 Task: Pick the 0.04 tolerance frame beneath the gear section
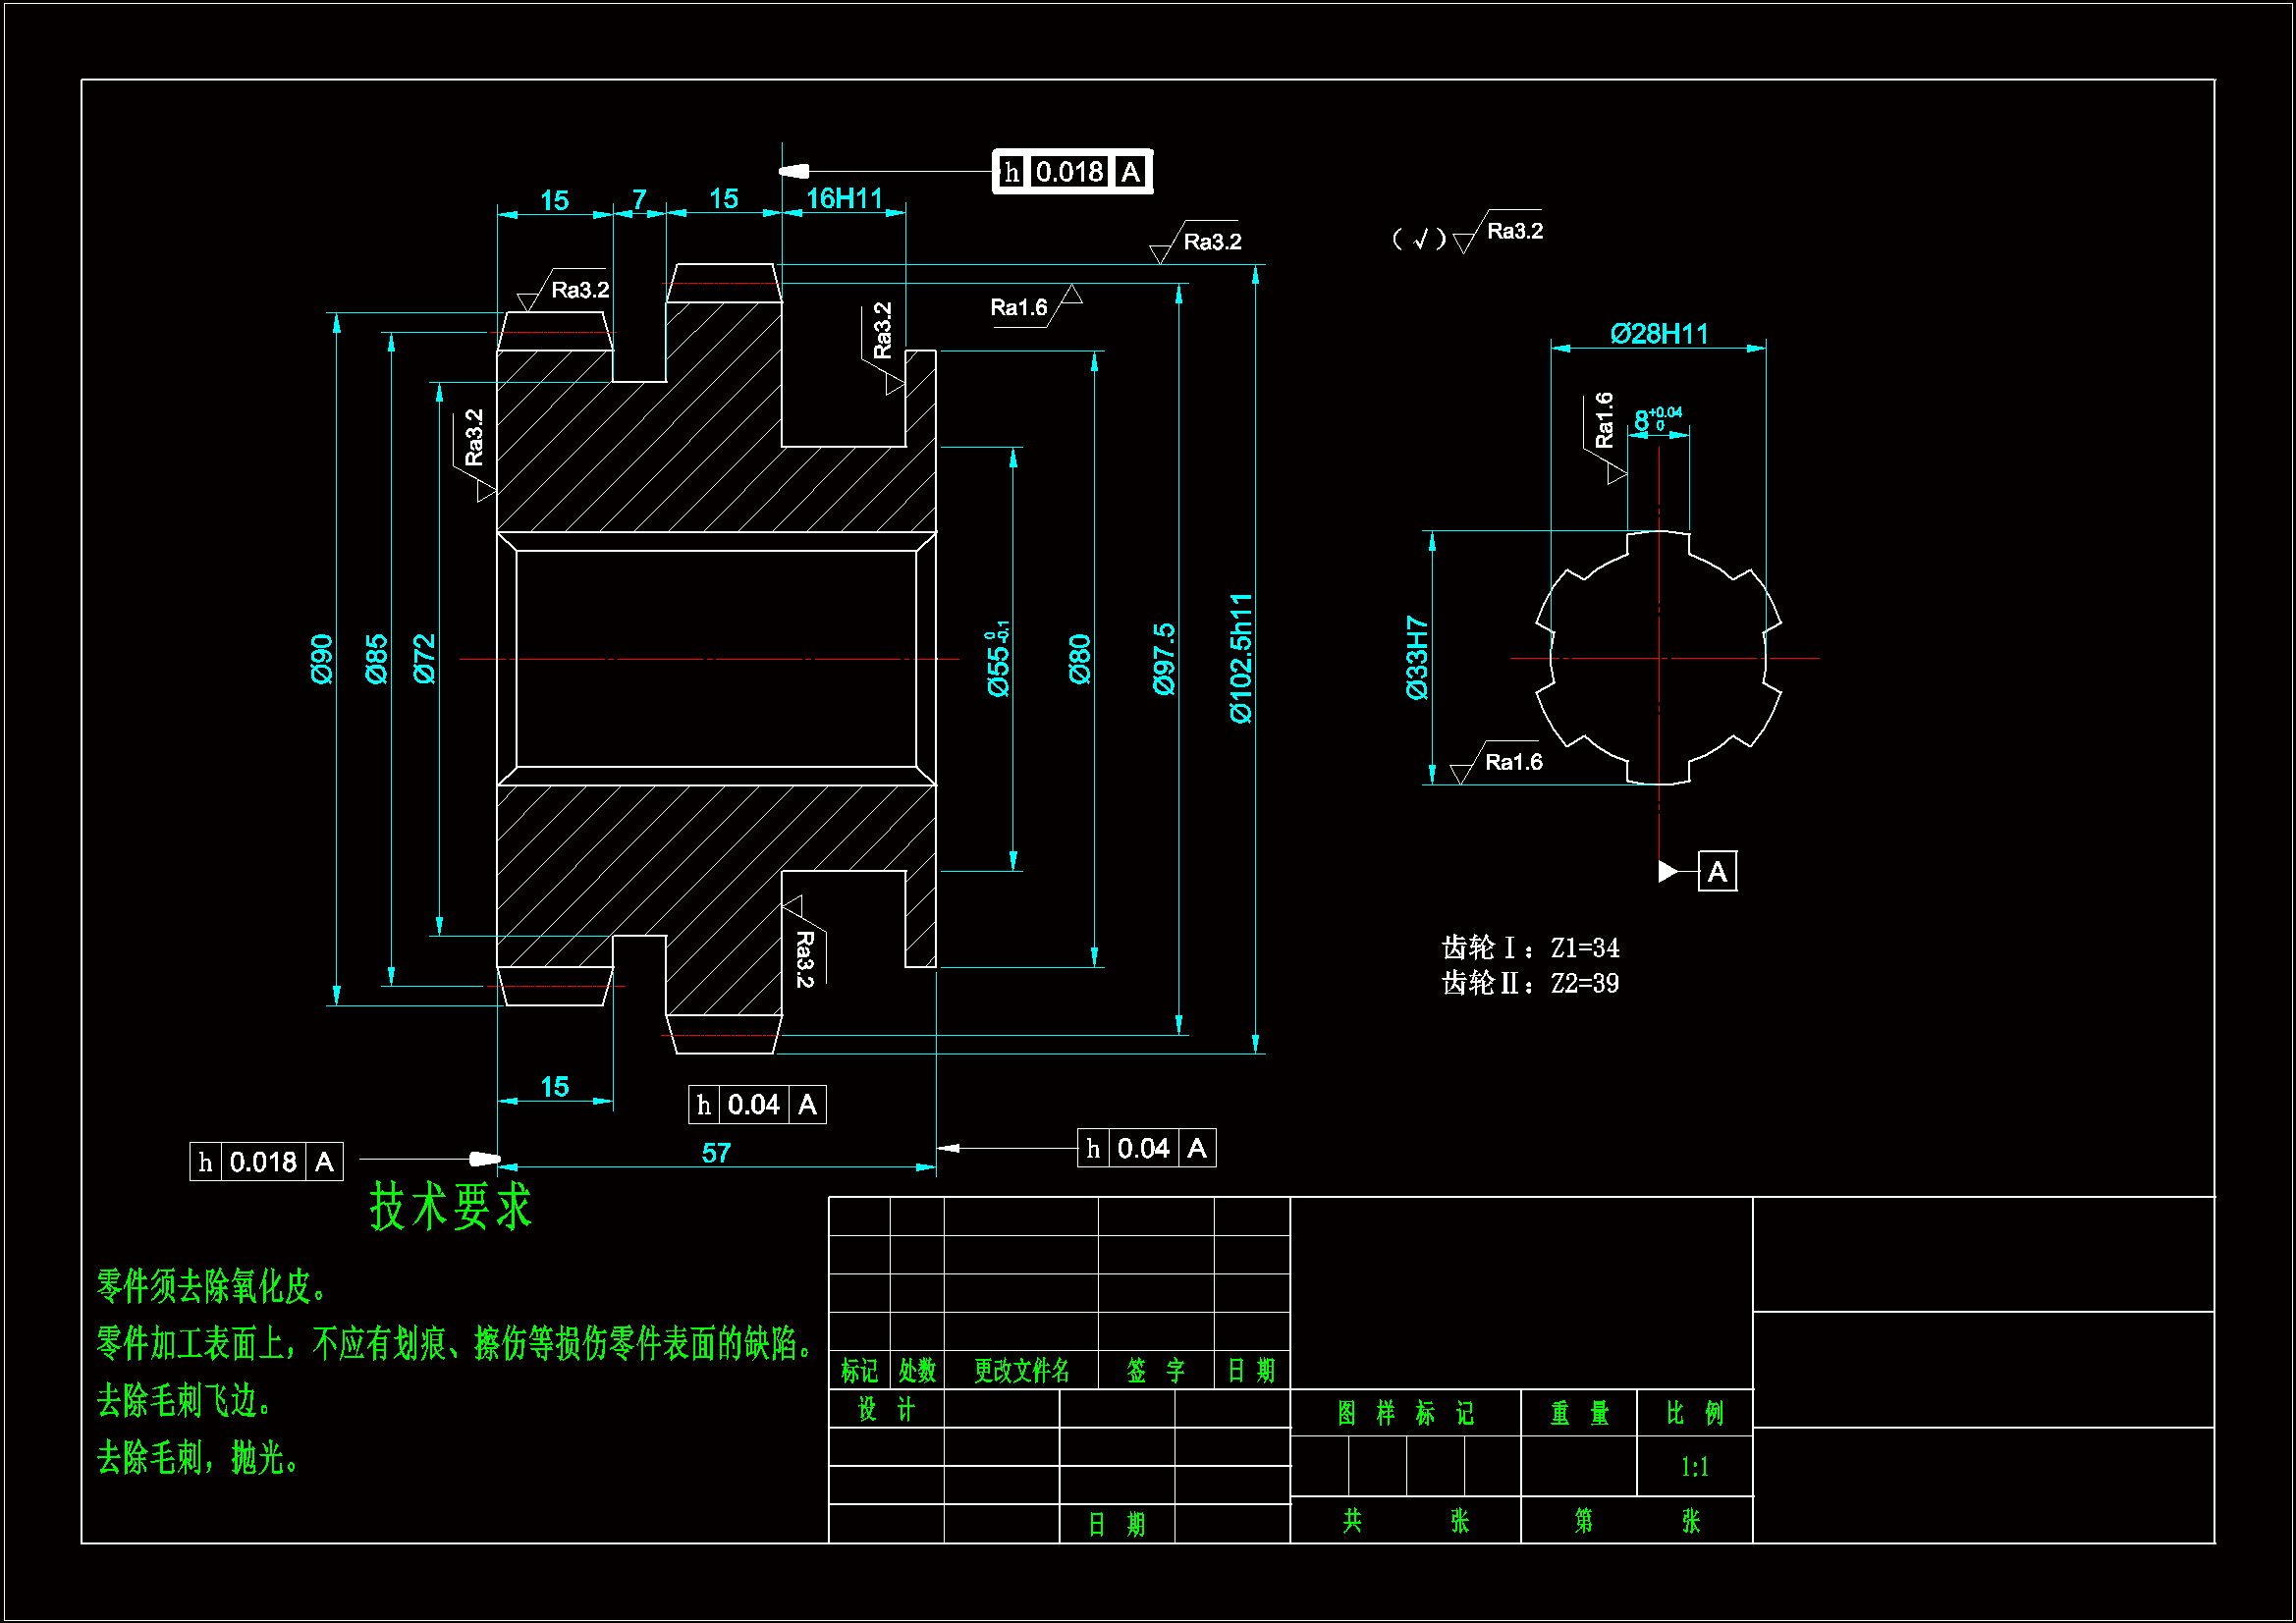[x=757, y=1105]
